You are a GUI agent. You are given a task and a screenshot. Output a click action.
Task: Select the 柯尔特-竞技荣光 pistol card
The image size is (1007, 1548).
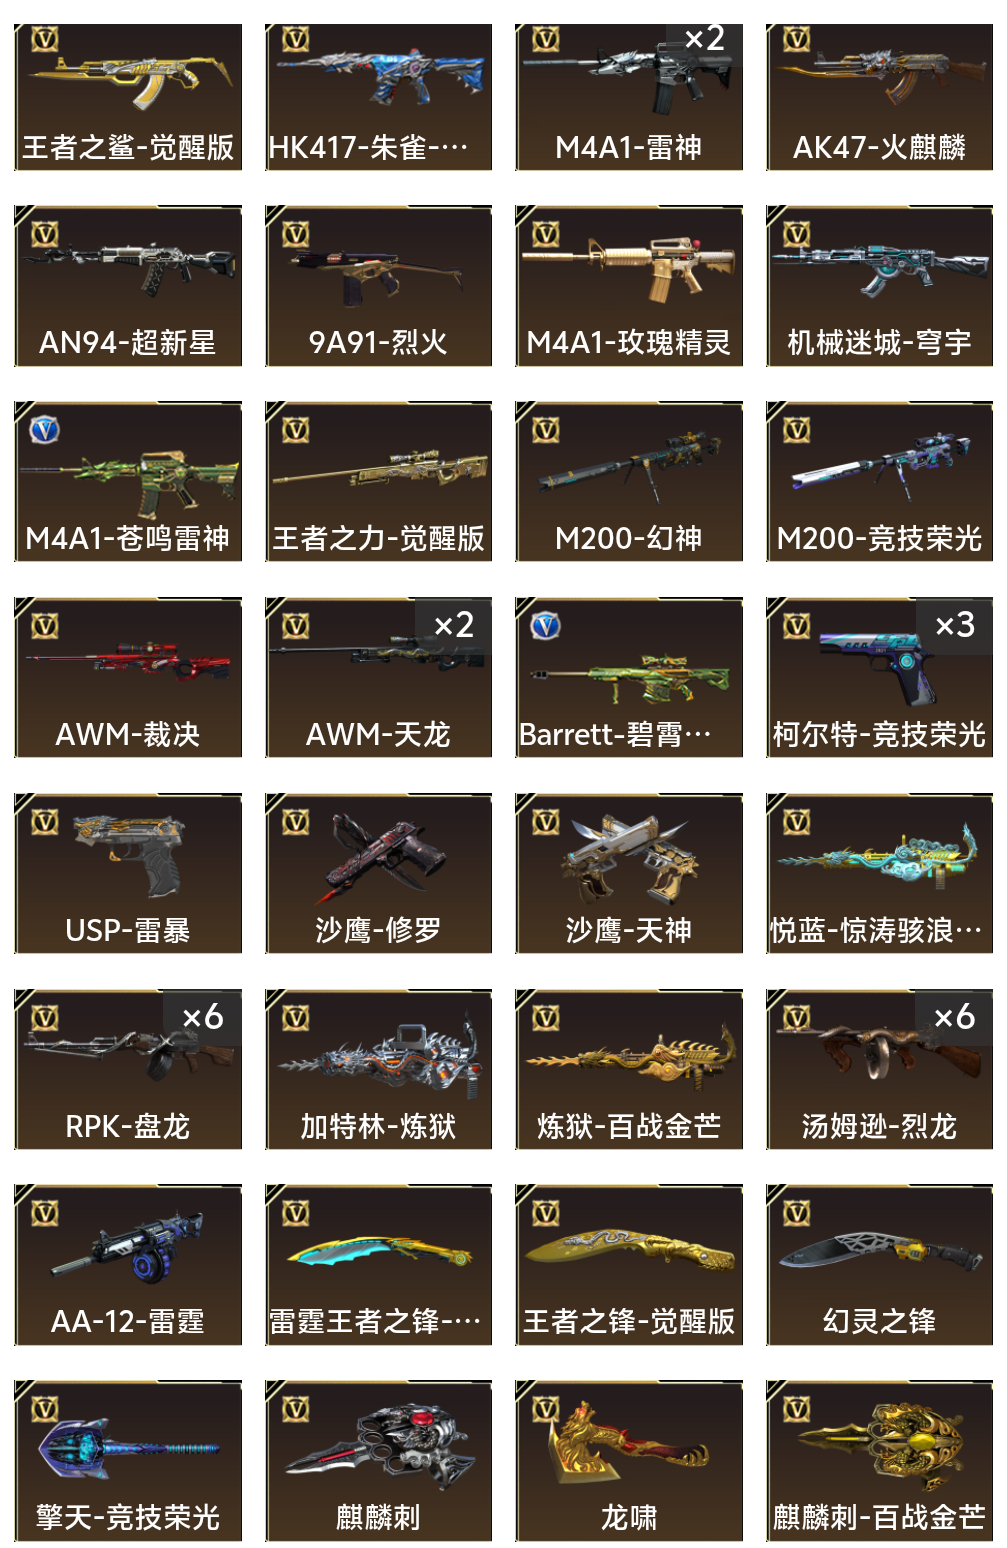pyautogui.click(x=880, y=677)
